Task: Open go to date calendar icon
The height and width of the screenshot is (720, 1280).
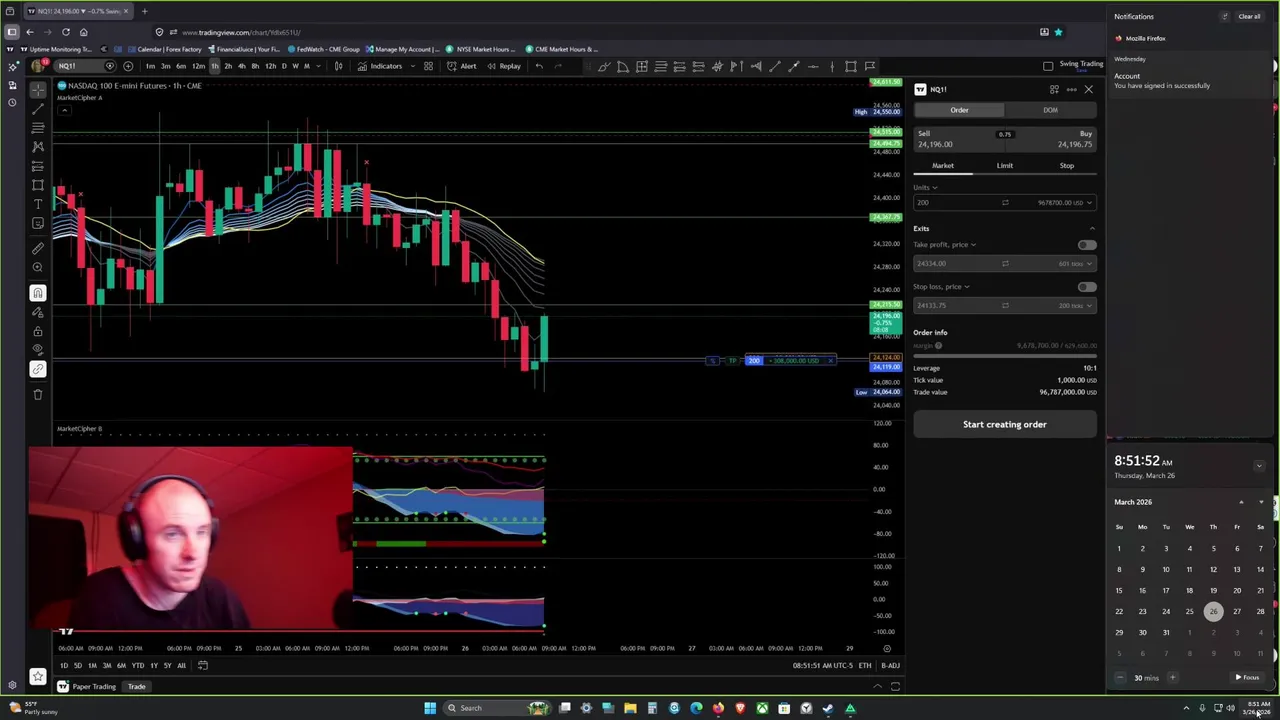Action: (x=202, y=666)
